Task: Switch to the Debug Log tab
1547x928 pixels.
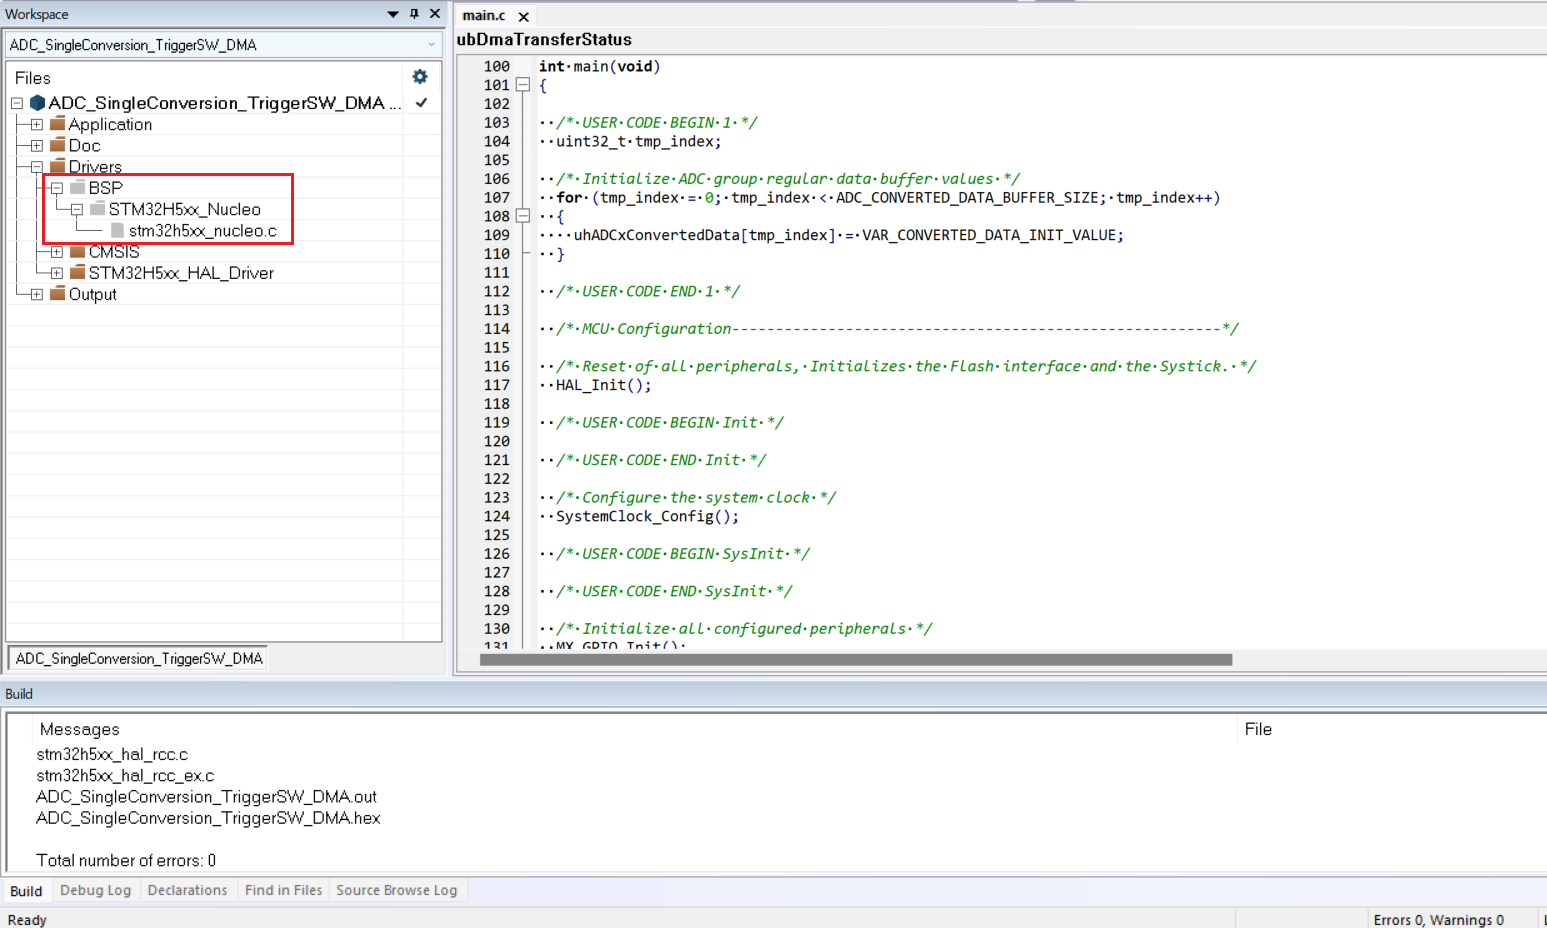Action: pos(95,890)
